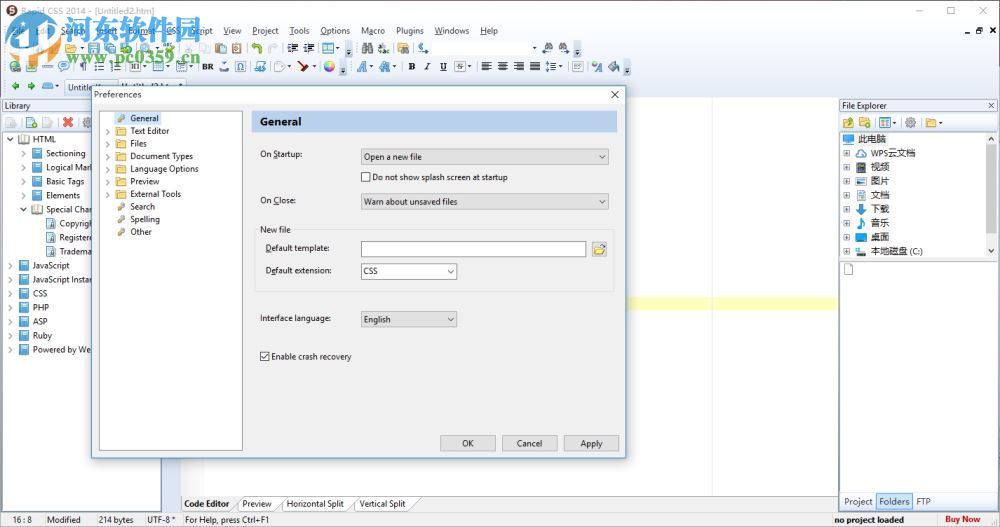Image resolution: width=1000 pixels, height=527 pixels.
Task: Click the Underline formatting icon
Action: (x=443, y=66)
